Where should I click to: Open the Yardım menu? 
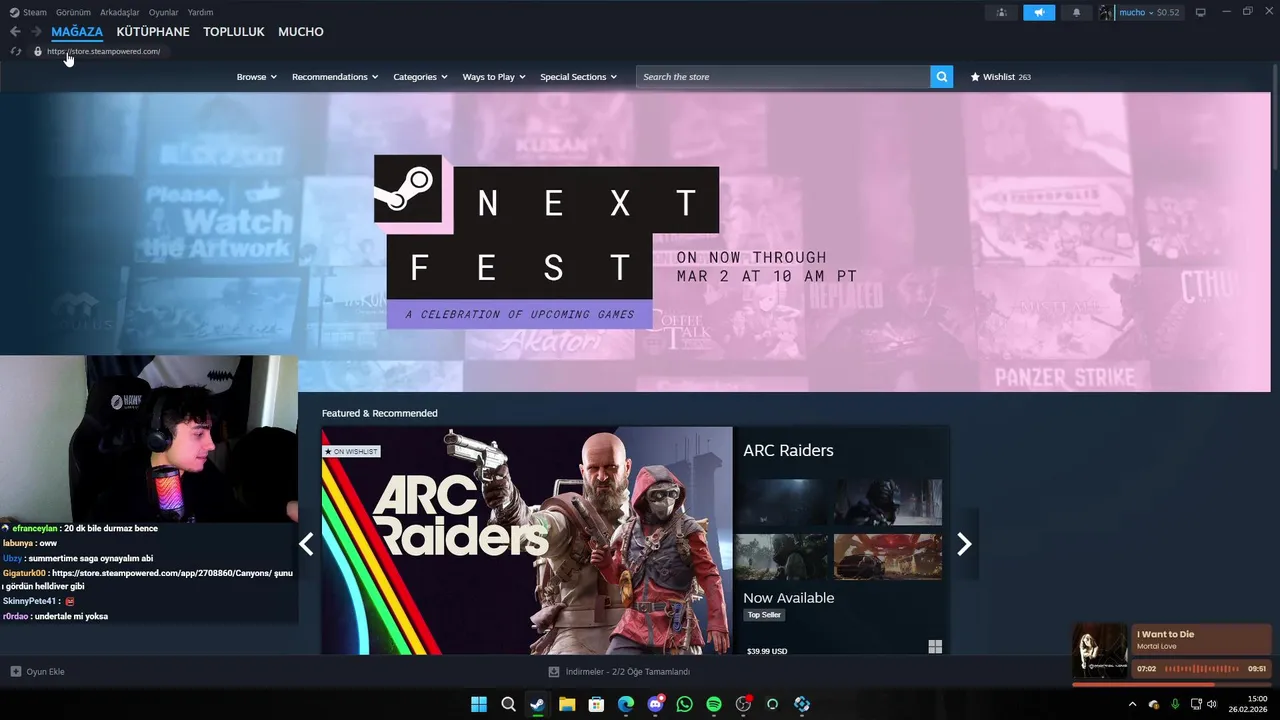(200, 12)
